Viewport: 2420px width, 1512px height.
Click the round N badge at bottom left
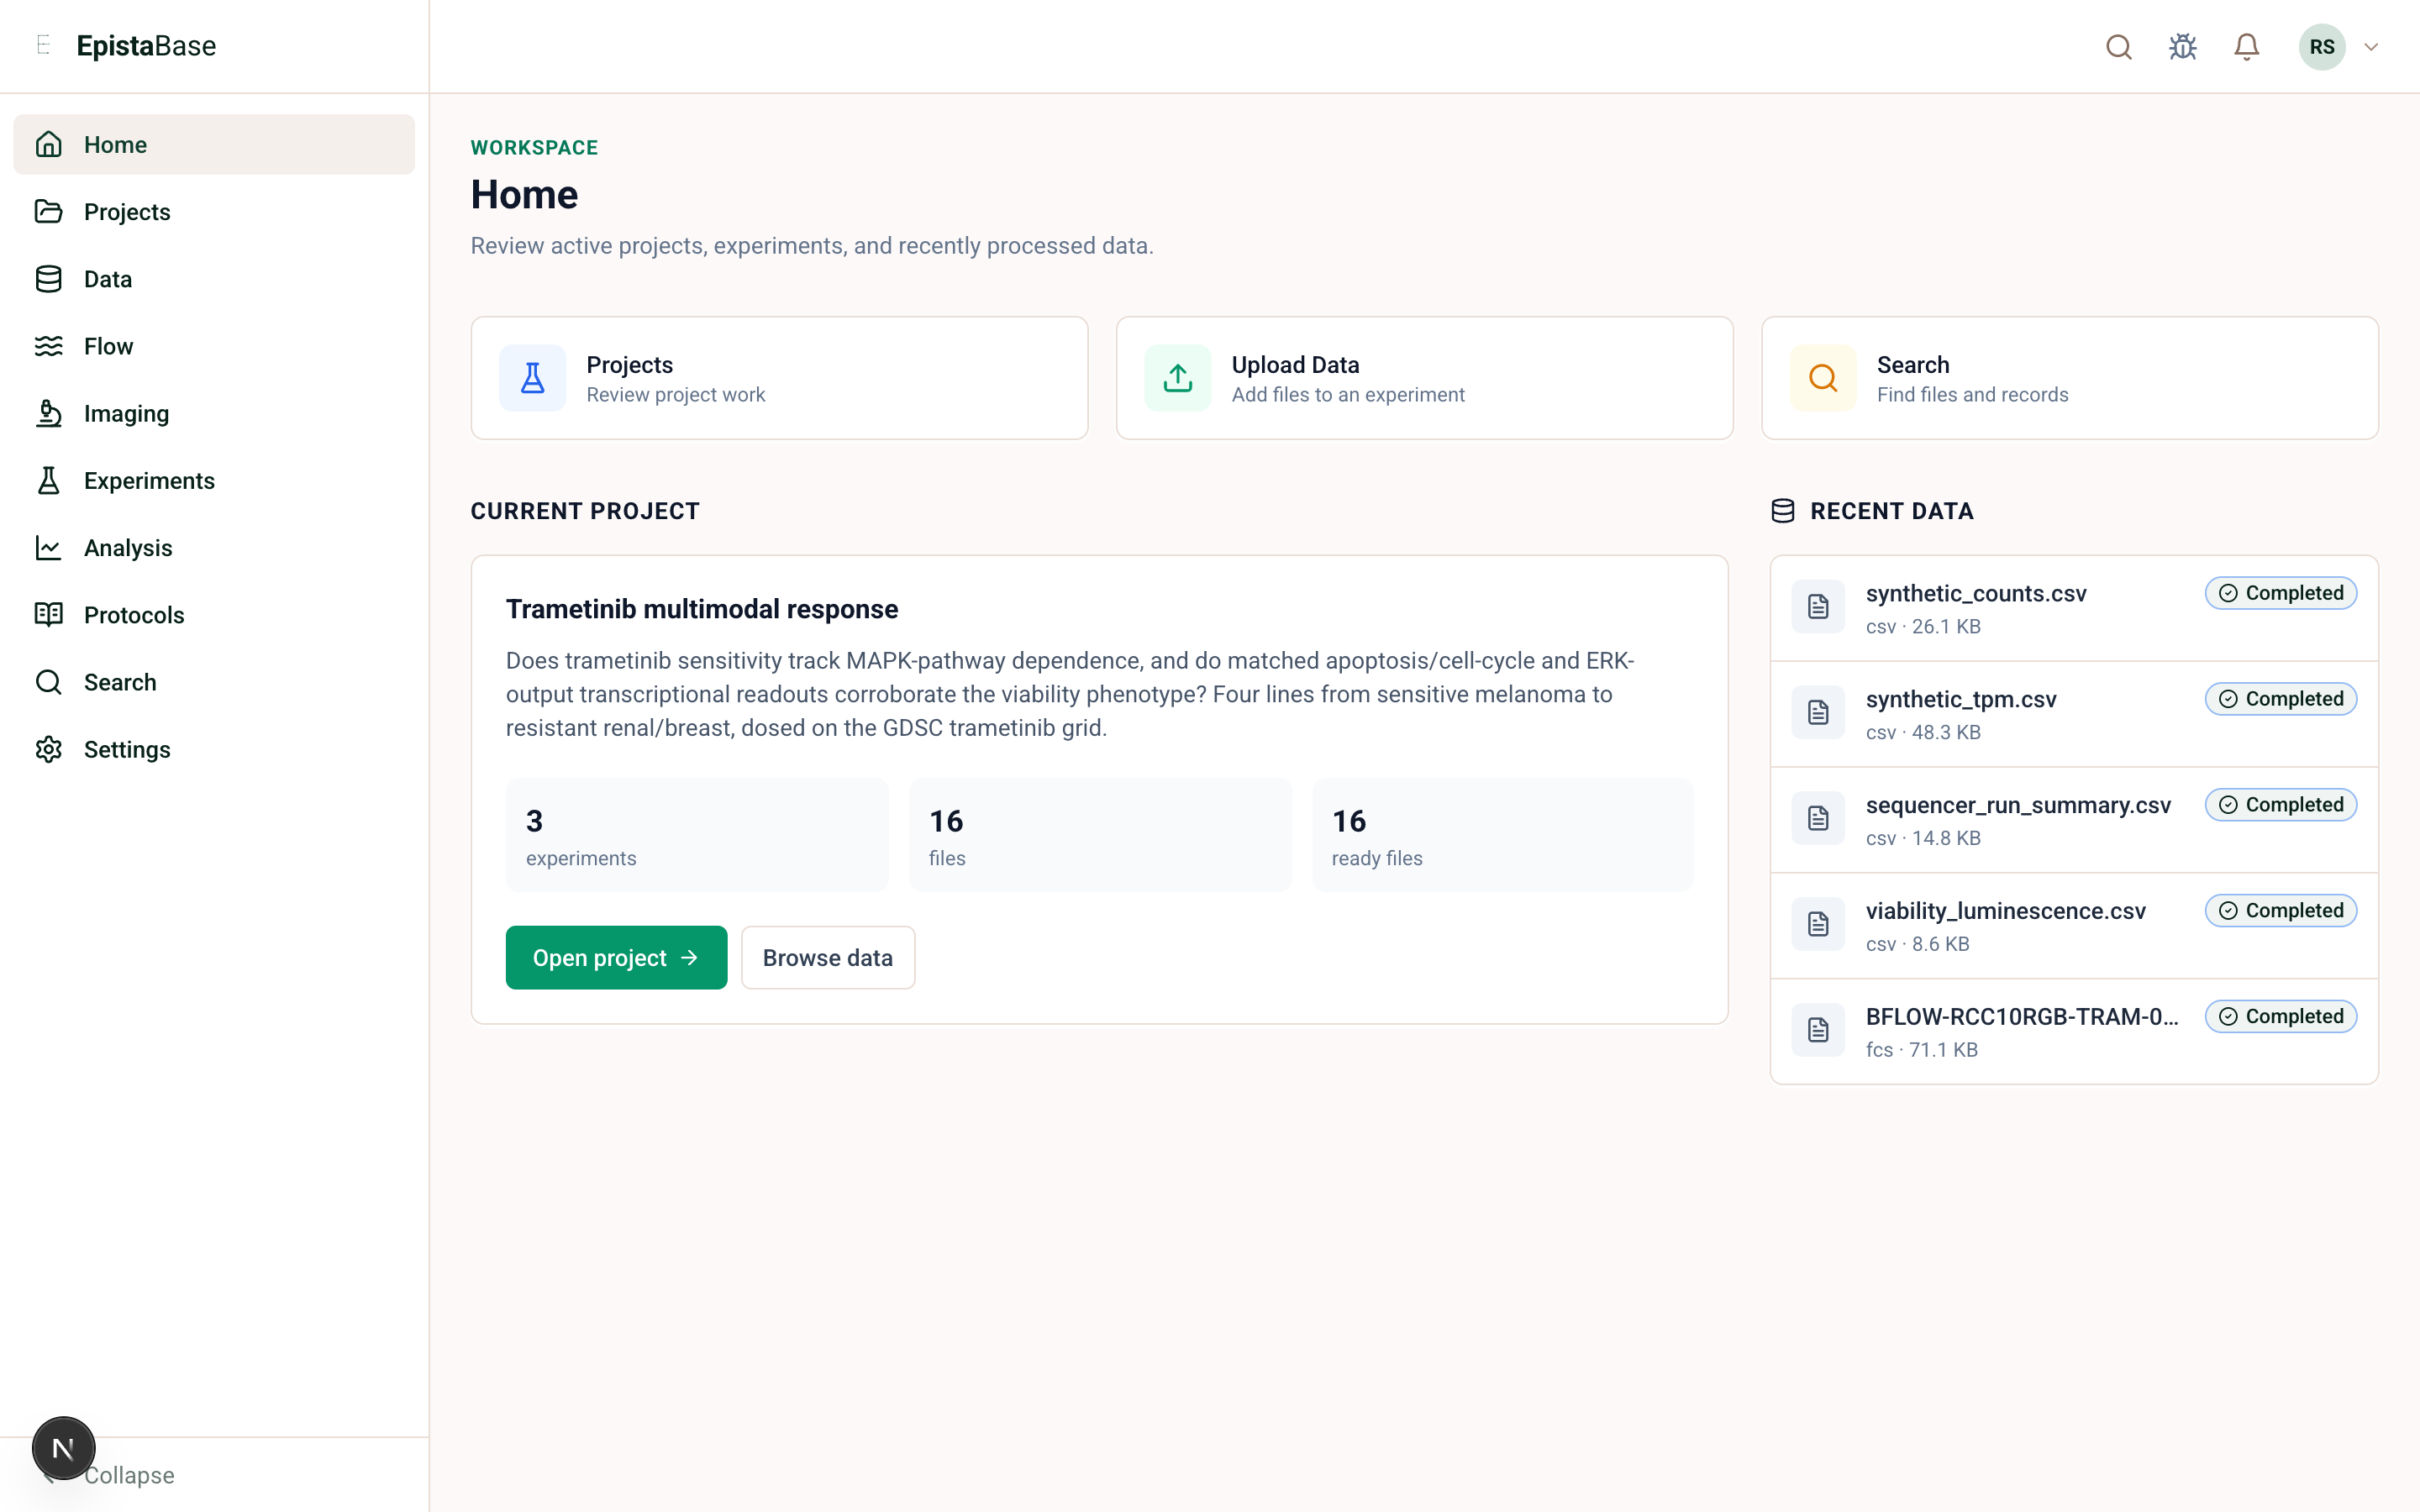point(63,1448)
